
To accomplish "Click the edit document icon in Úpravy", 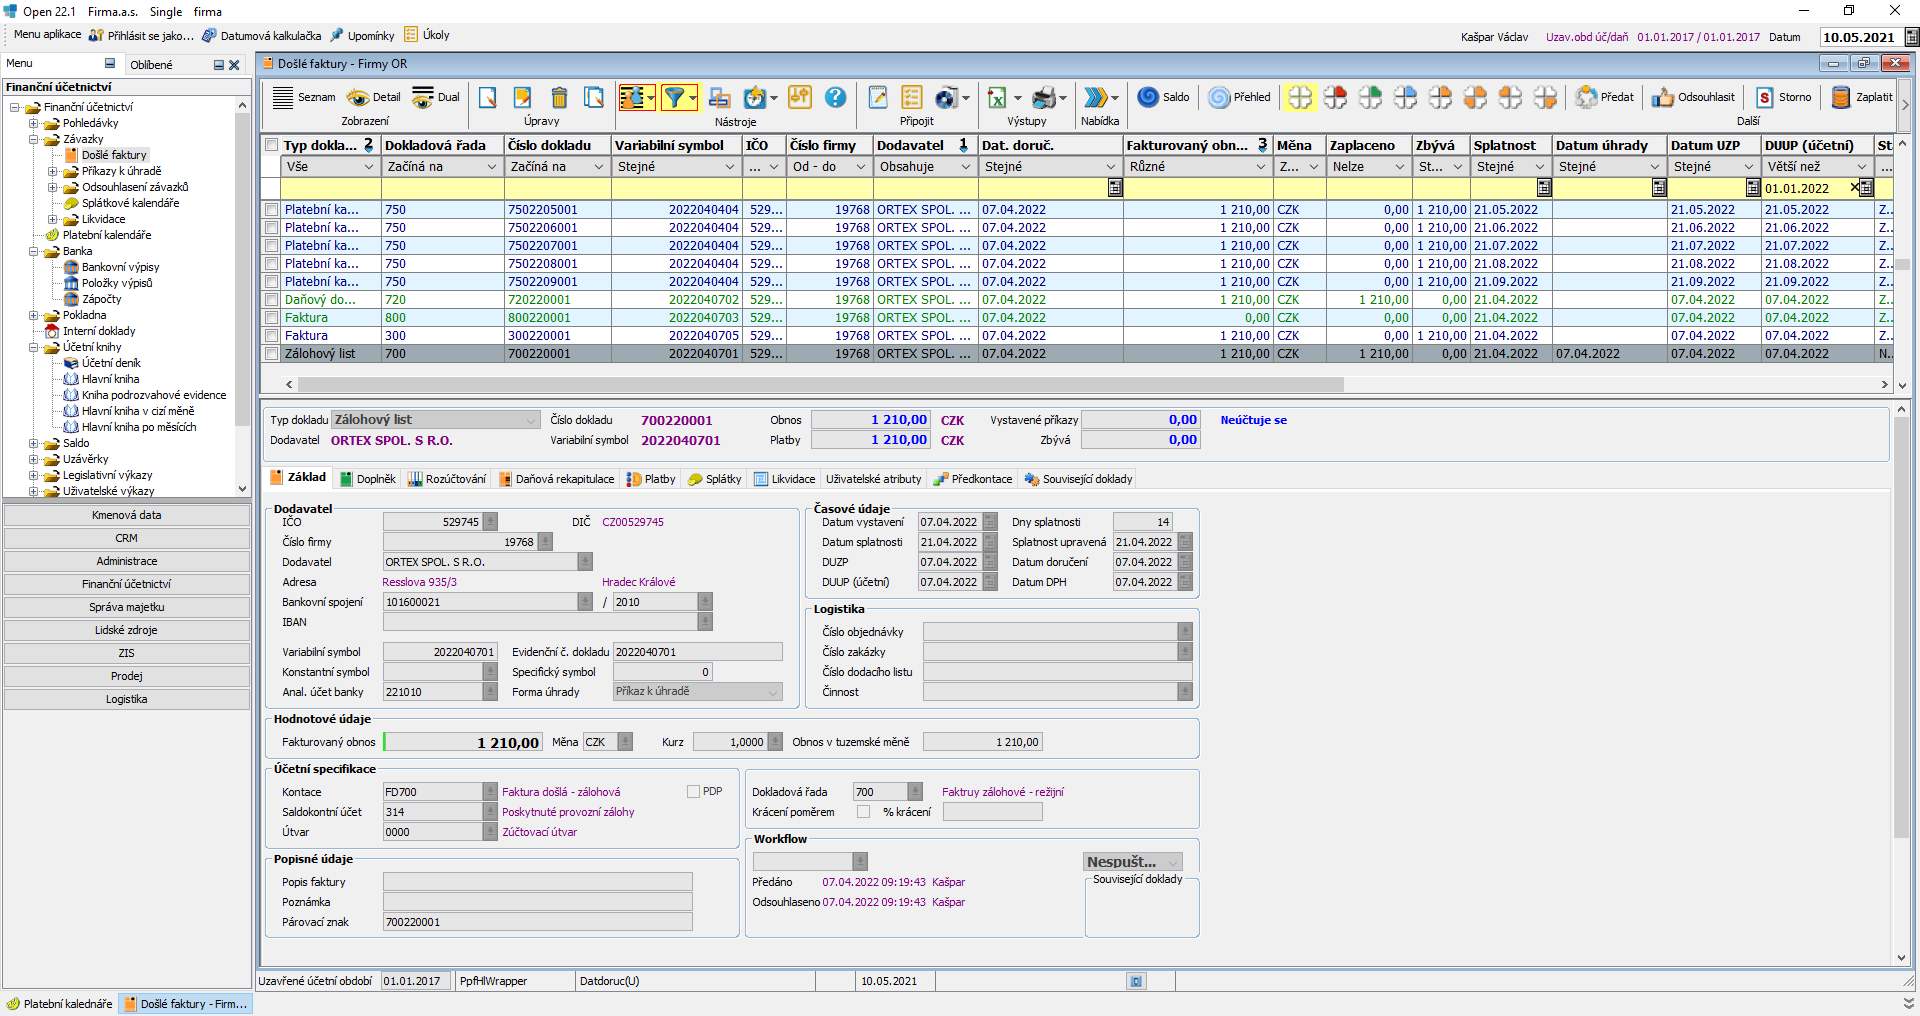I will (522, 97).
